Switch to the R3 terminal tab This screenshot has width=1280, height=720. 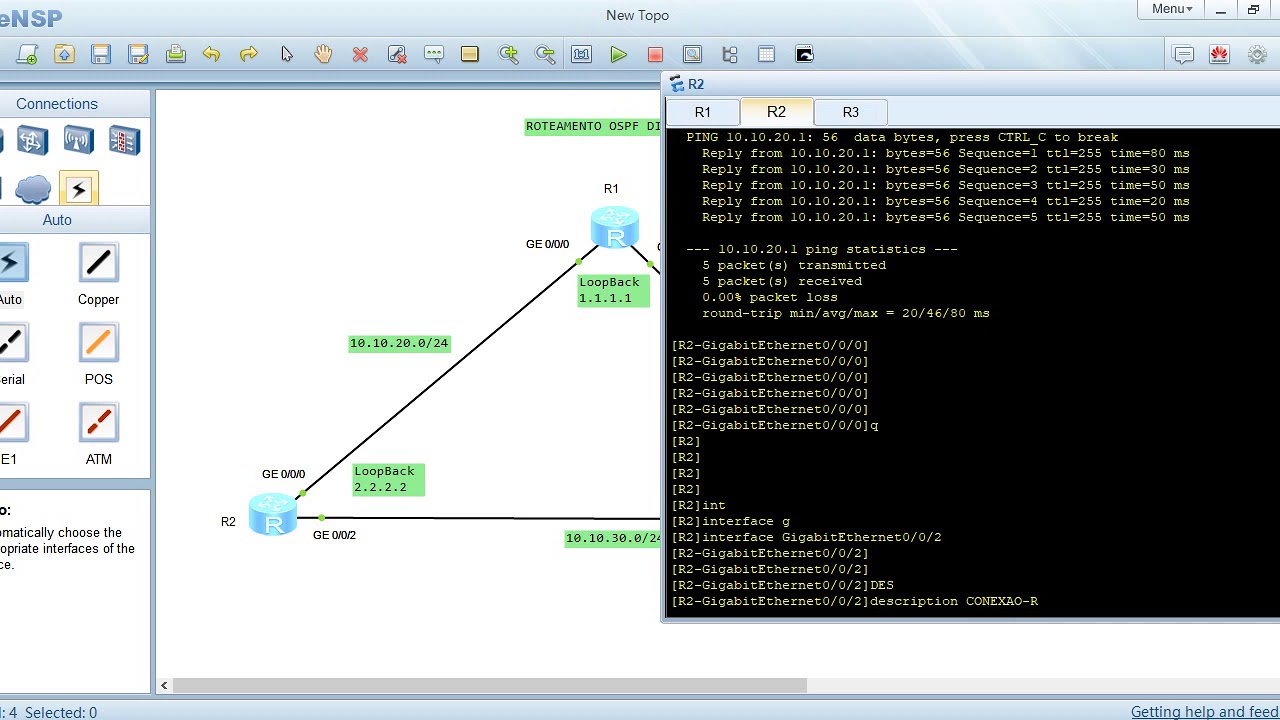[850, 112]
